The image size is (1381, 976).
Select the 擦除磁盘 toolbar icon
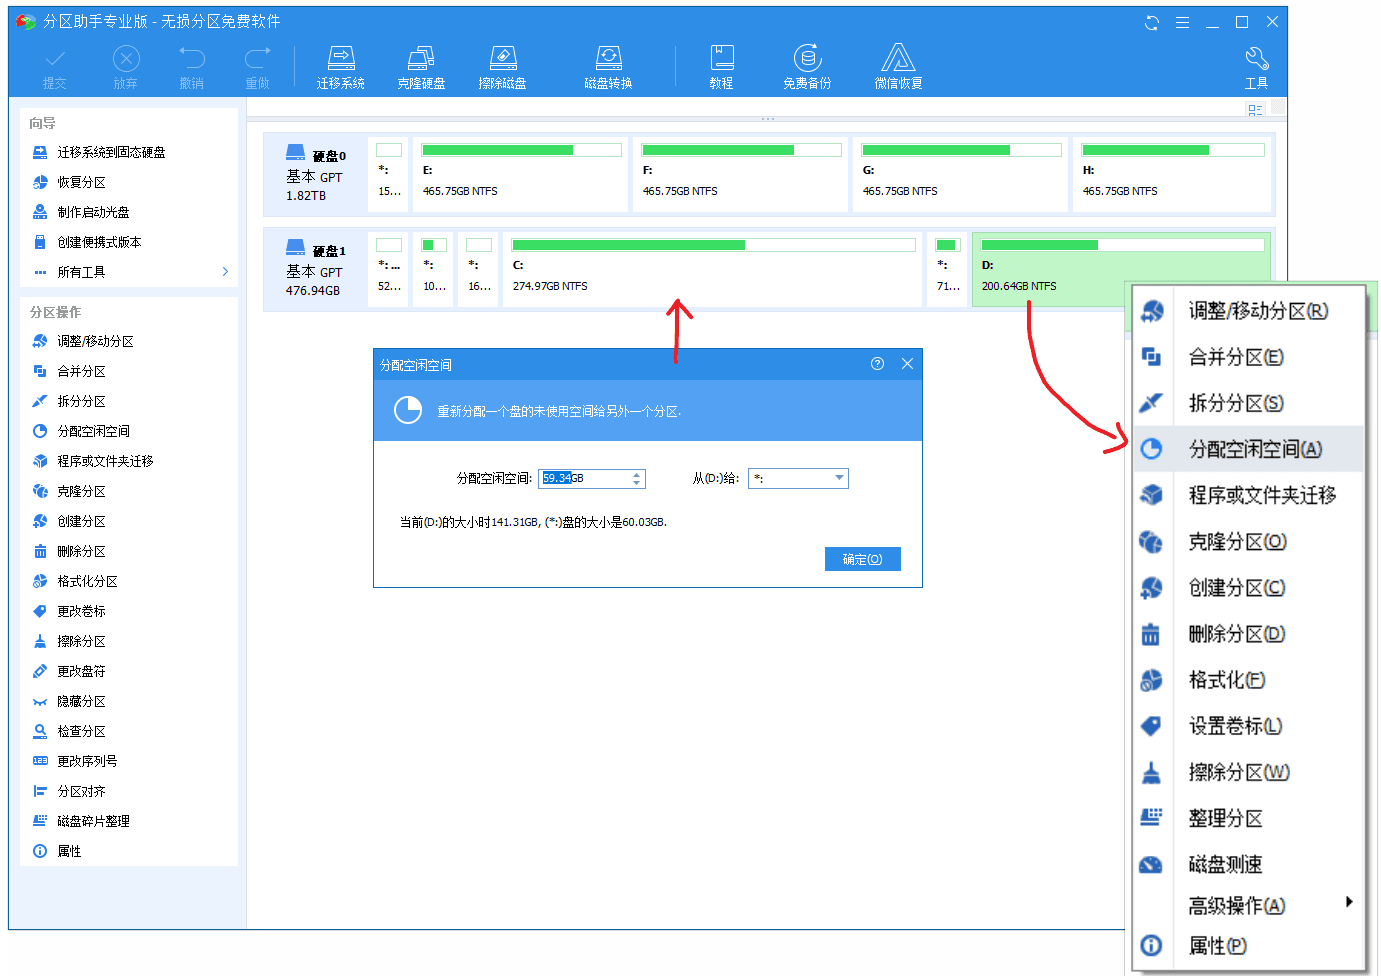(502, 67)
